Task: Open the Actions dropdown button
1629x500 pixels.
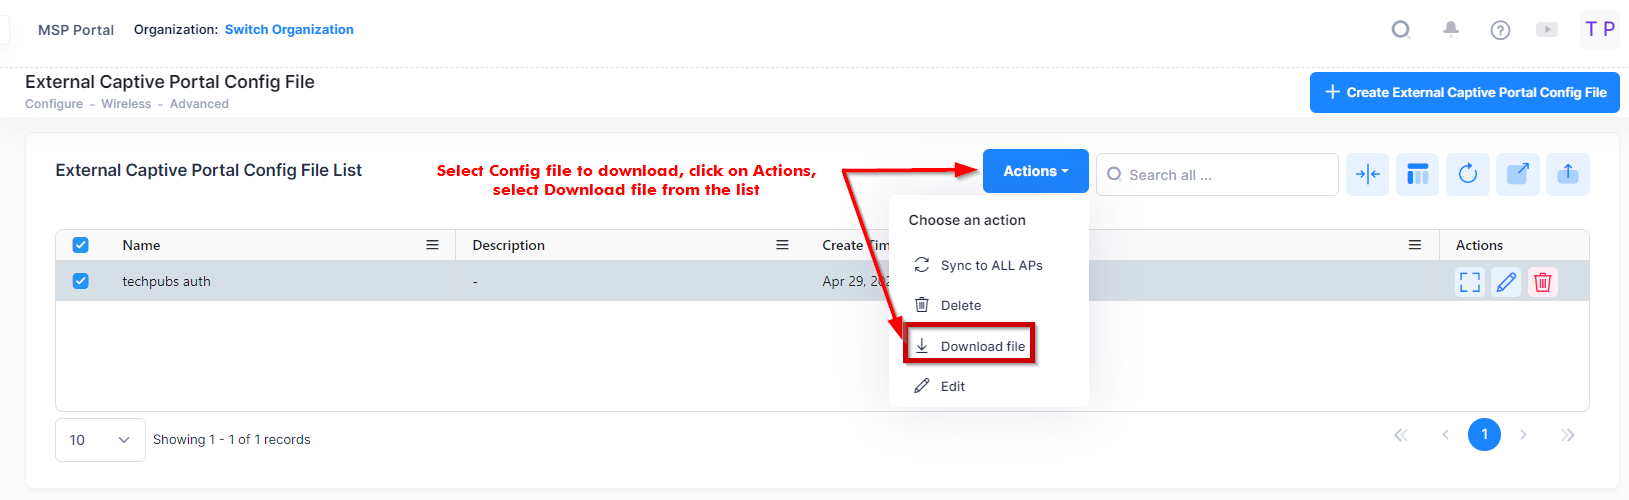Action: (x=1035, y=171)
